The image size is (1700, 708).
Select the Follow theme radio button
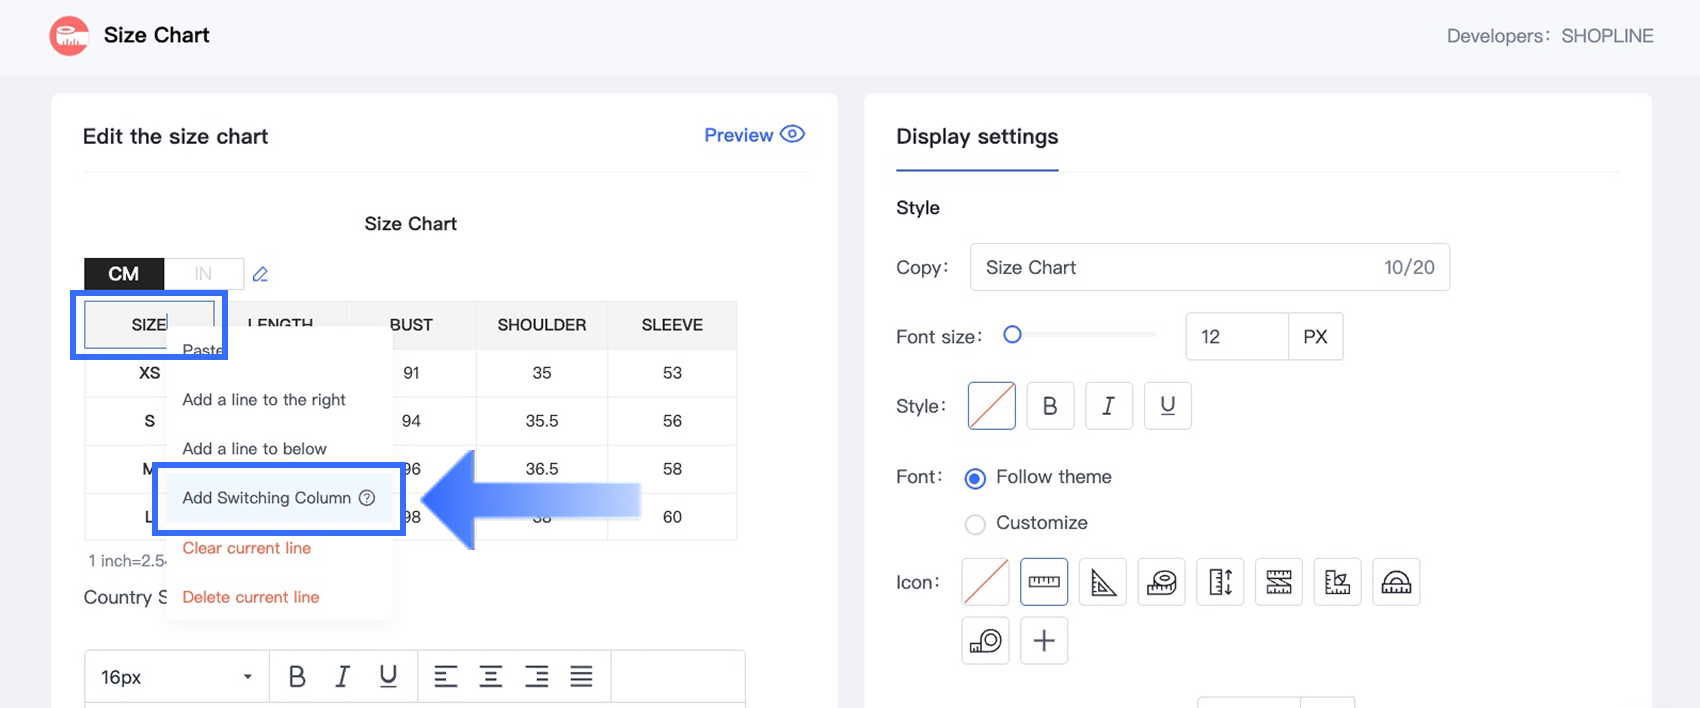[975, 478]
